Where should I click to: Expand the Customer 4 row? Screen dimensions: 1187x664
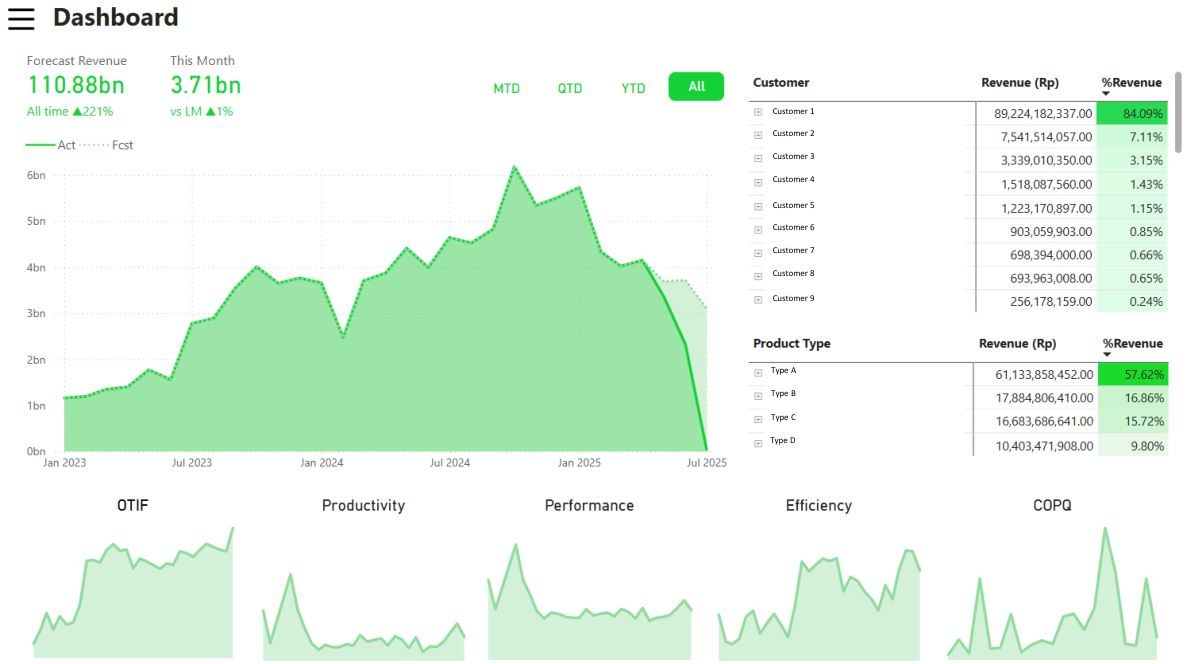758,182
